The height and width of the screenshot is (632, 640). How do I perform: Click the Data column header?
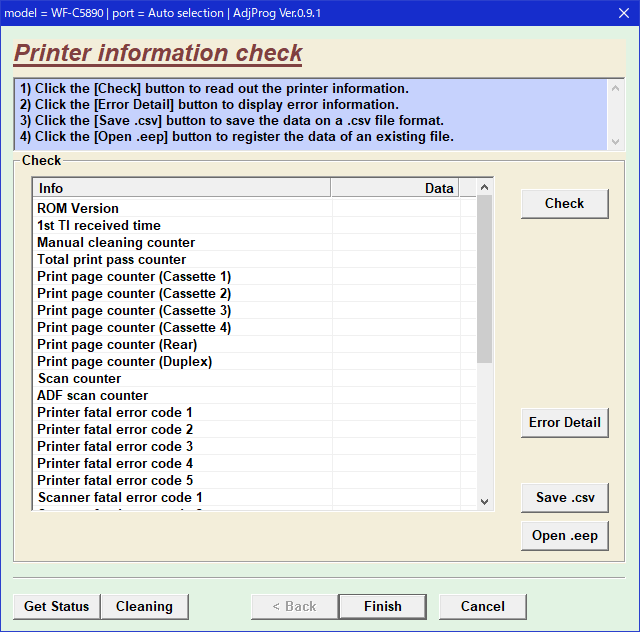[x=395, y=188]
